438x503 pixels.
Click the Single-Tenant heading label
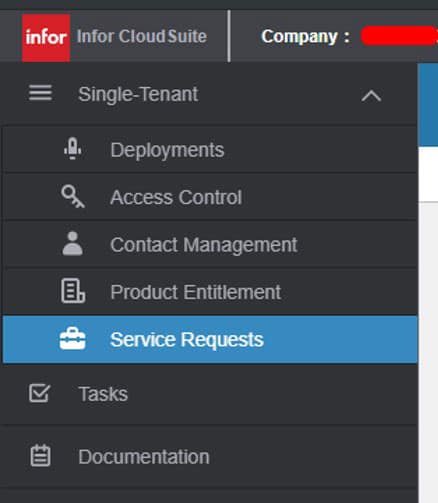138,94
